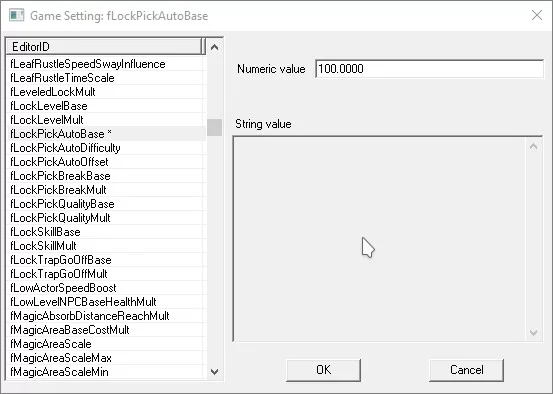Viewport: 553px width, 394px height.
Task: Select fMagicAreaScale in the list
Action: (106, 344)
